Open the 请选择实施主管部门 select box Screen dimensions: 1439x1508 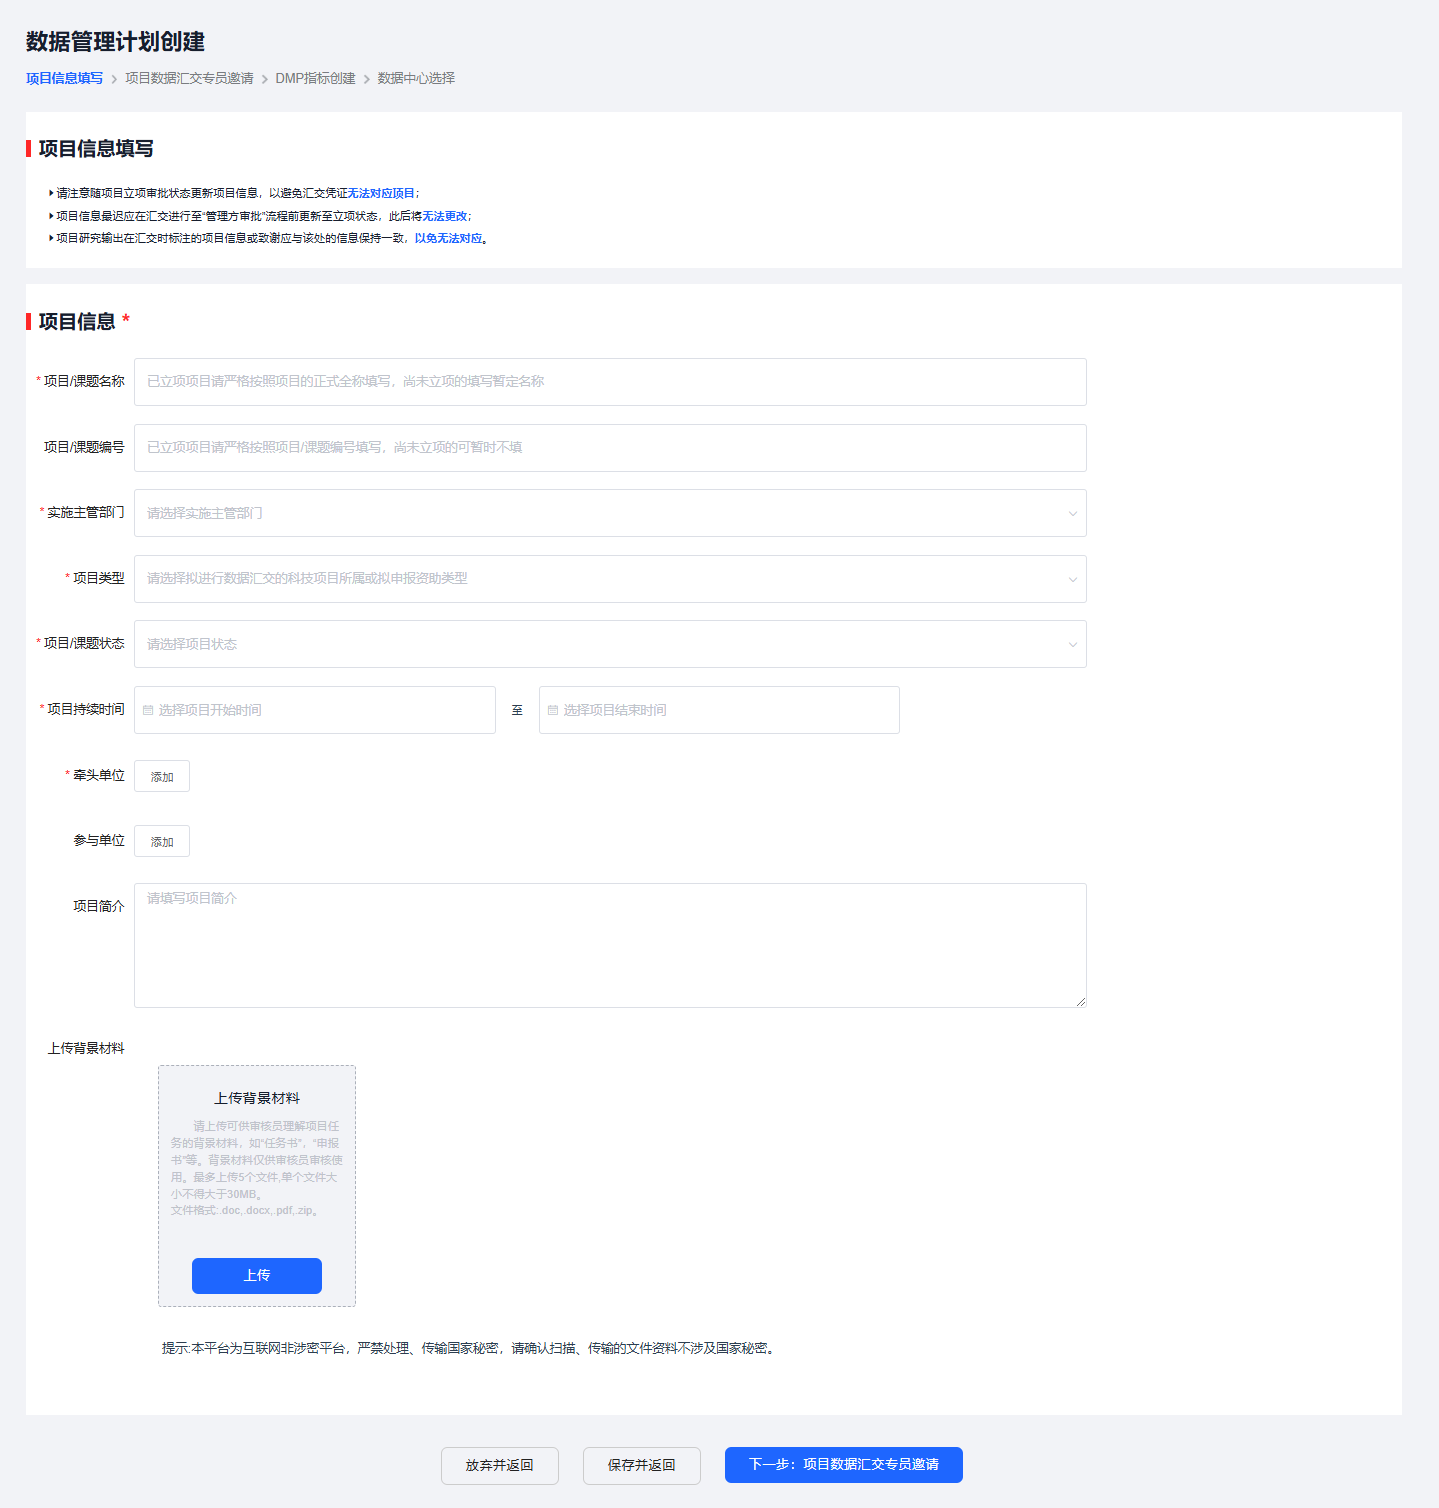[x=610, y=513]
